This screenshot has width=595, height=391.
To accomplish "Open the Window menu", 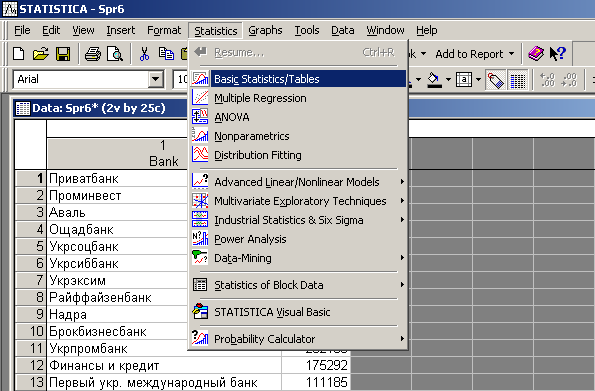I will (x=385, y=30).
